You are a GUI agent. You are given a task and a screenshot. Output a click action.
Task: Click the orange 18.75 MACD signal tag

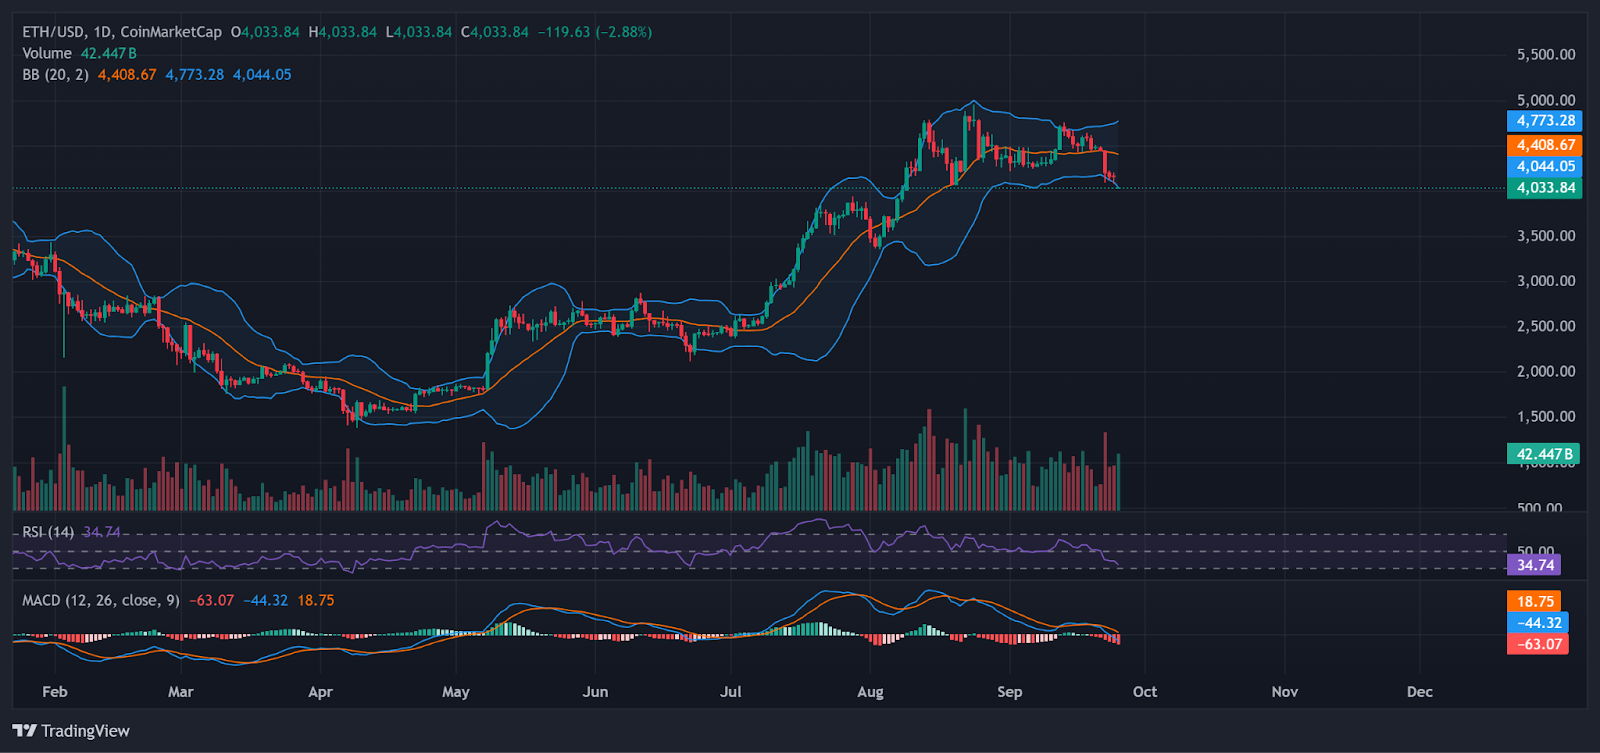pyautogui.click(x=1535, y=601)
